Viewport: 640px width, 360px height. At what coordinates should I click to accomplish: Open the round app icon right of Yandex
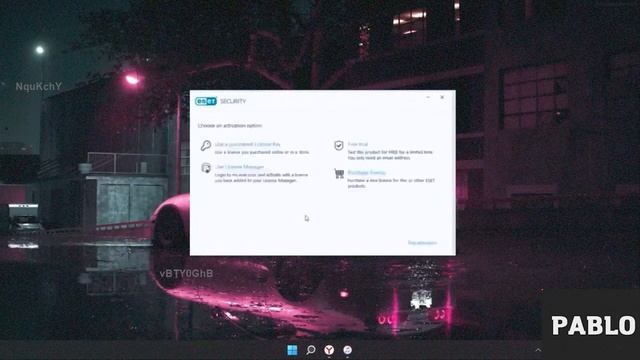347,350
